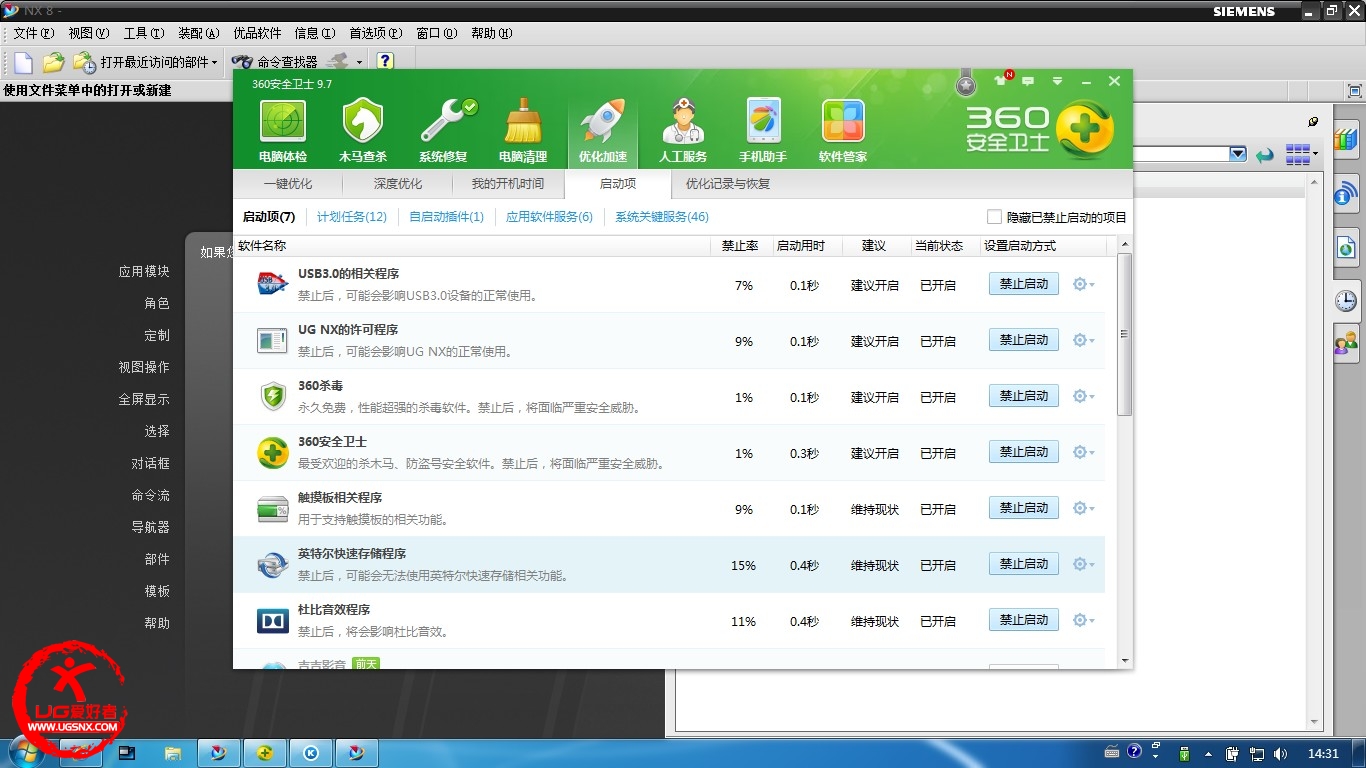Expand gear options for USB3.0的相关程序
The height and width of the screenshot is (768, 1366).
tap(1083, 284)
